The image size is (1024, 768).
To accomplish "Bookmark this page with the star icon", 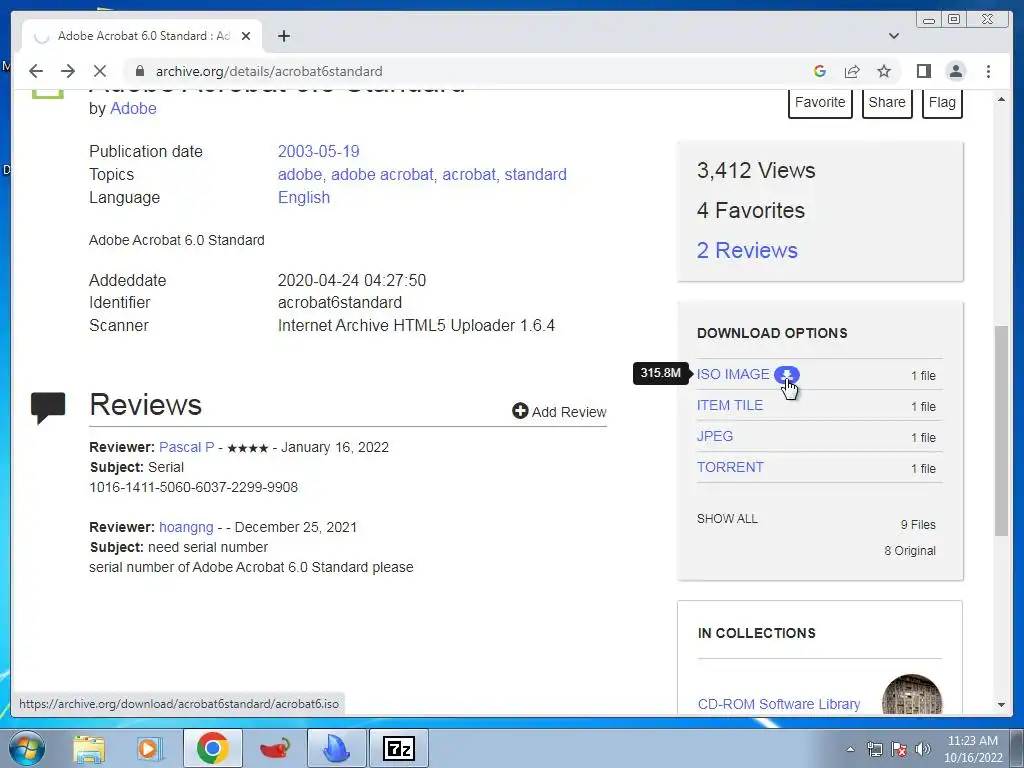I will coord(884,71).
